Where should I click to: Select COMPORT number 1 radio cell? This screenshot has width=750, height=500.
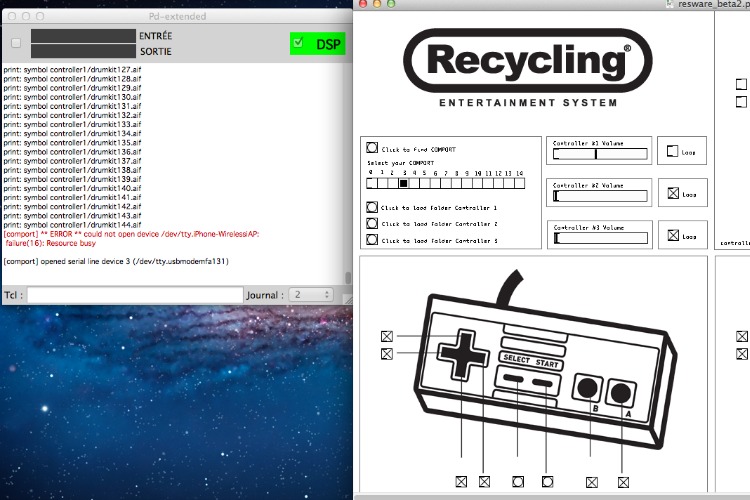pos(382,183)
